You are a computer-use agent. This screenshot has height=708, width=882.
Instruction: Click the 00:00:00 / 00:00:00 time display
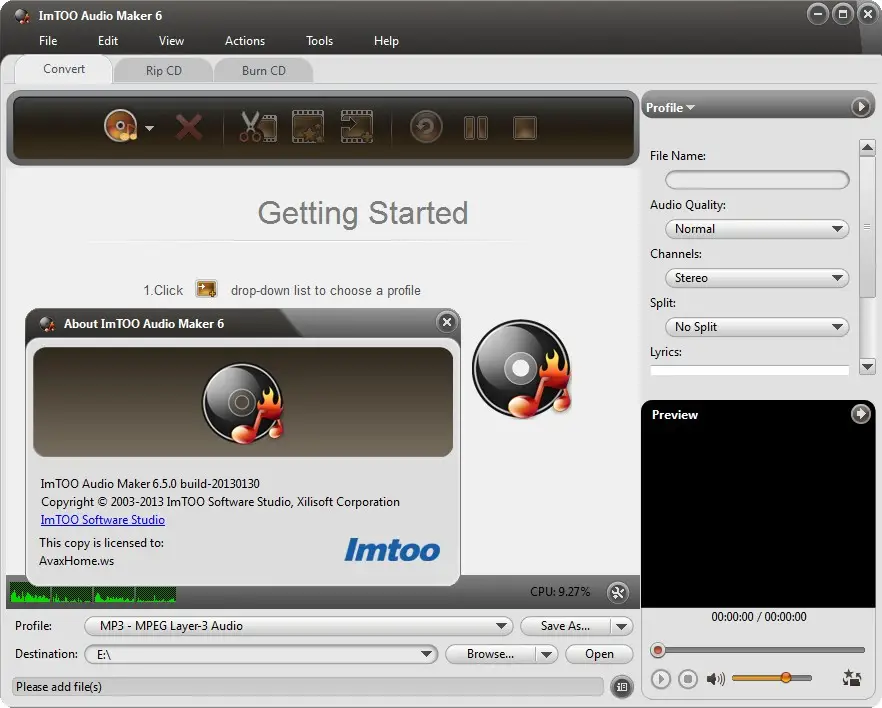(x=758, y=617)
